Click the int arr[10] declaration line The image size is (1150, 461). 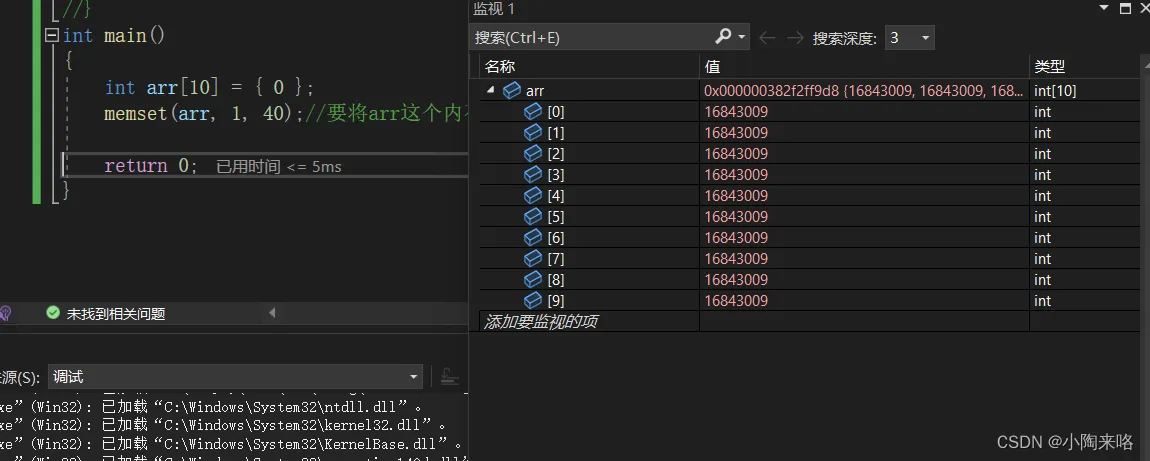coord(209,88)
